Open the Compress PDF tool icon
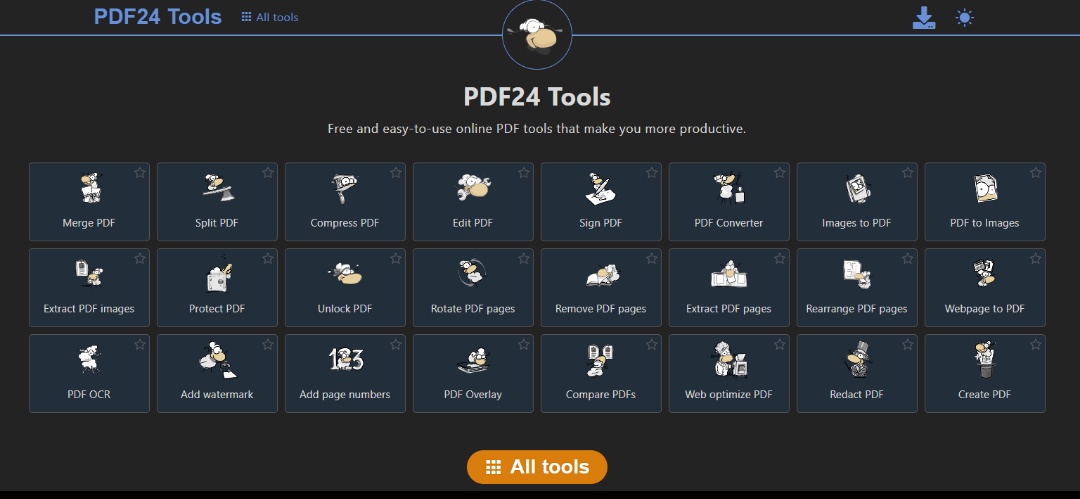Screen dimensions: 1080x499 tap(345, 188)
